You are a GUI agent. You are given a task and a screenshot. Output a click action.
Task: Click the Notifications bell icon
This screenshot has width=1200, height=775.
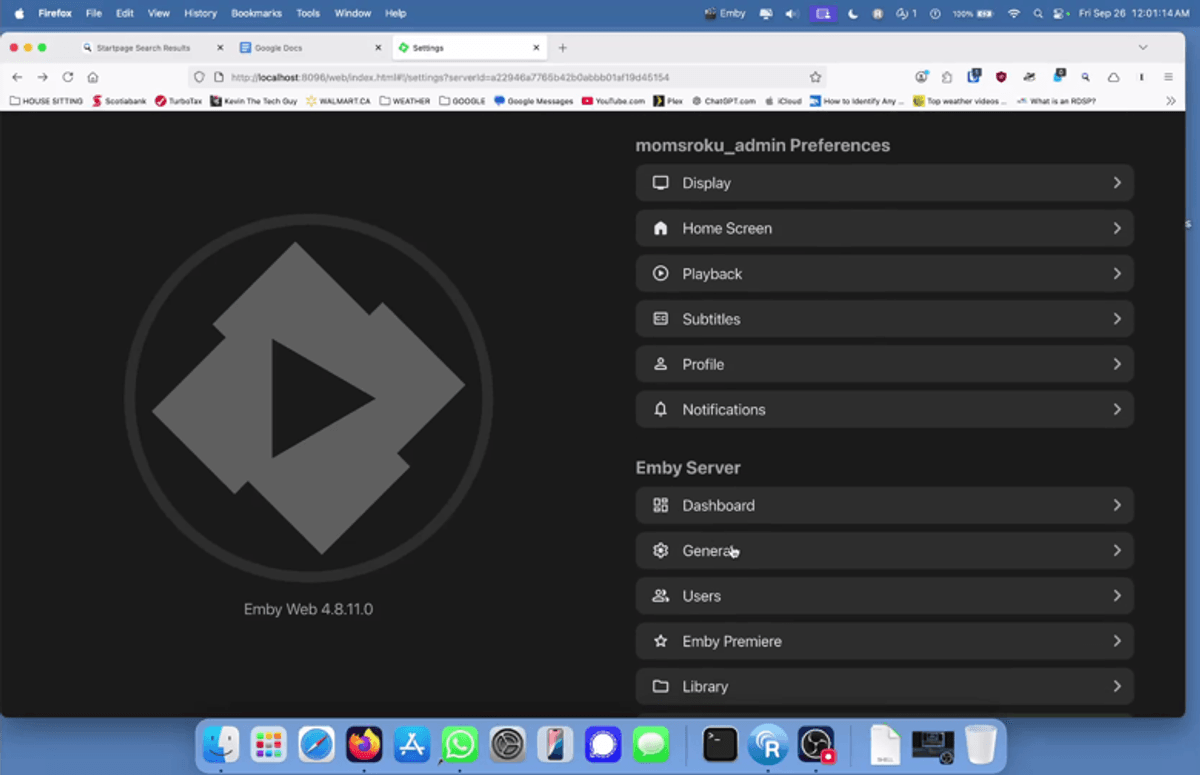[x=660, y=409]
